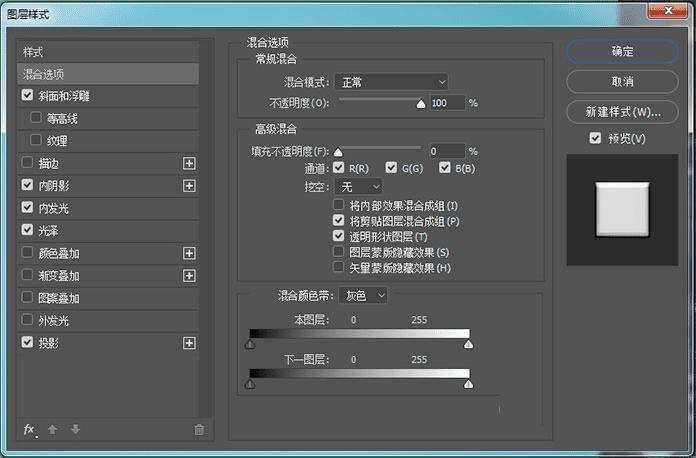Click the style preview thumbnail
The height and width of the screenshot is (458, 696).
[622, 209]
